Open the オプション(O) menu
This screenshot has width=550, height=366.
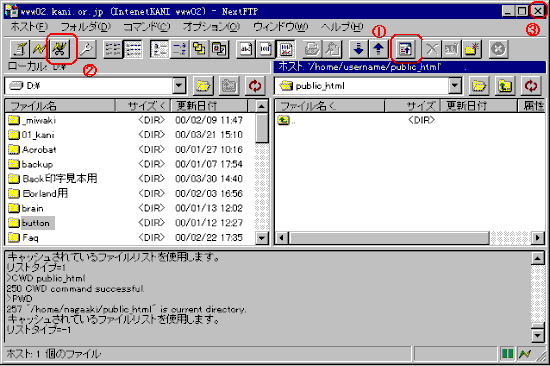[x=212, y=27]
